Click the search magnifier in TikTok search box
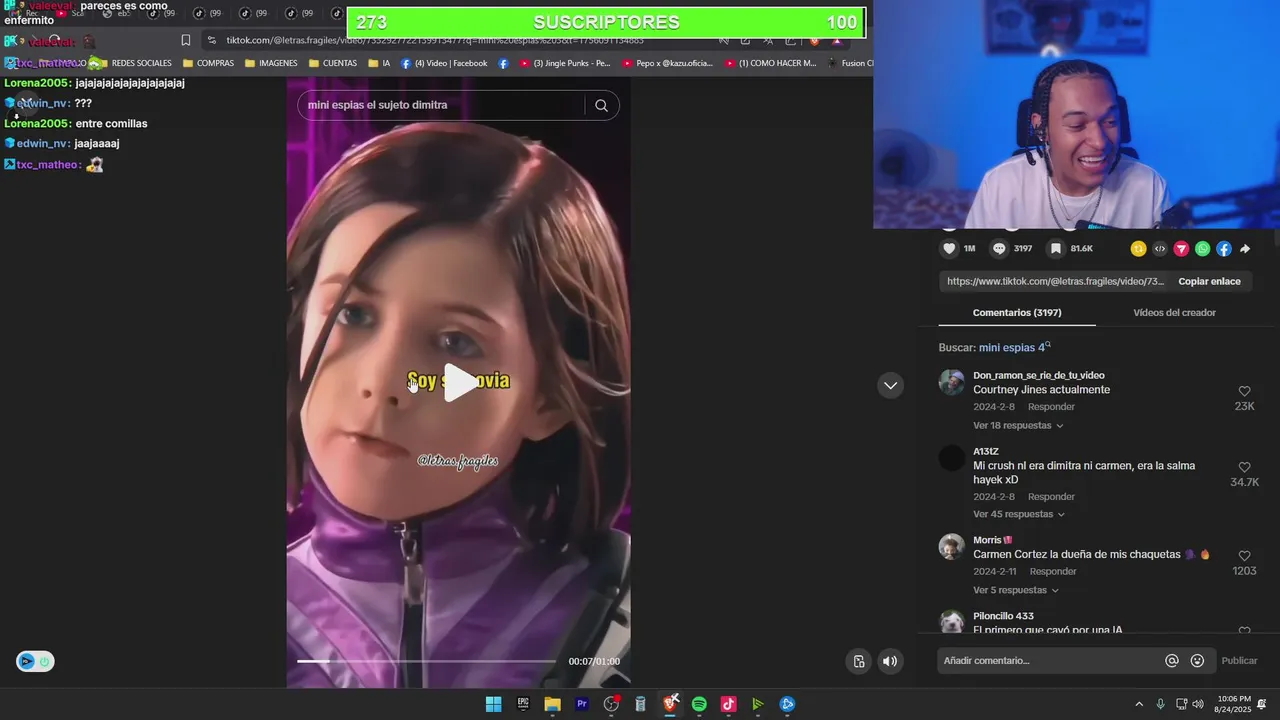This screenshot has width=1280, height=720. [601, 105]
